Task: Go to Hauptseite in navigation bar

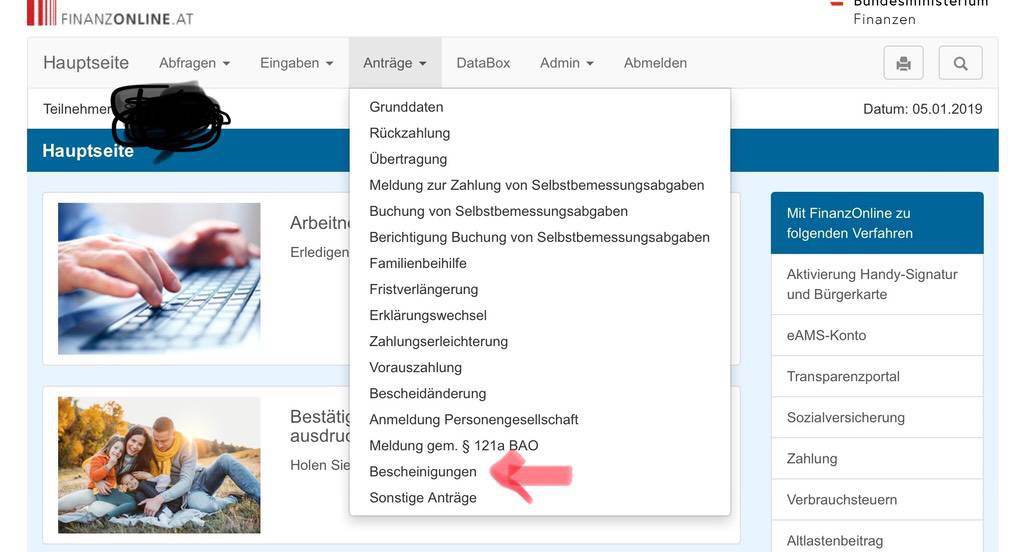Action: [86, 63]
